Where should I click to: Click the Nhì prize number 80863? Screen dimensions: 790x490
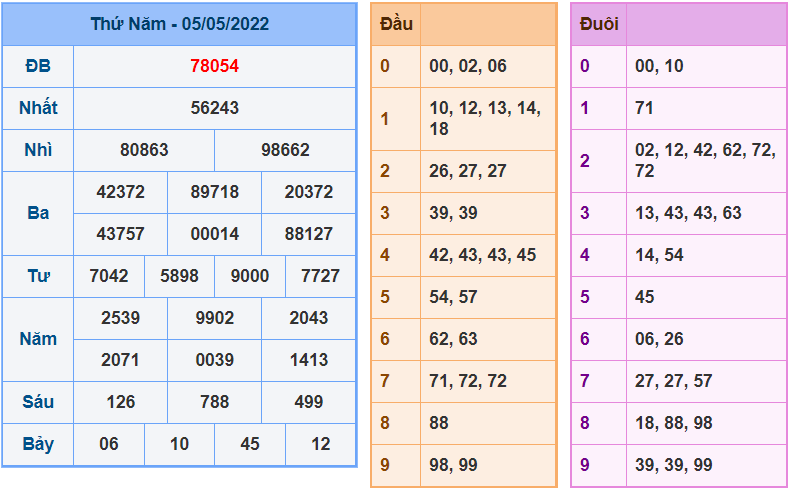click(x=144, y=150)
